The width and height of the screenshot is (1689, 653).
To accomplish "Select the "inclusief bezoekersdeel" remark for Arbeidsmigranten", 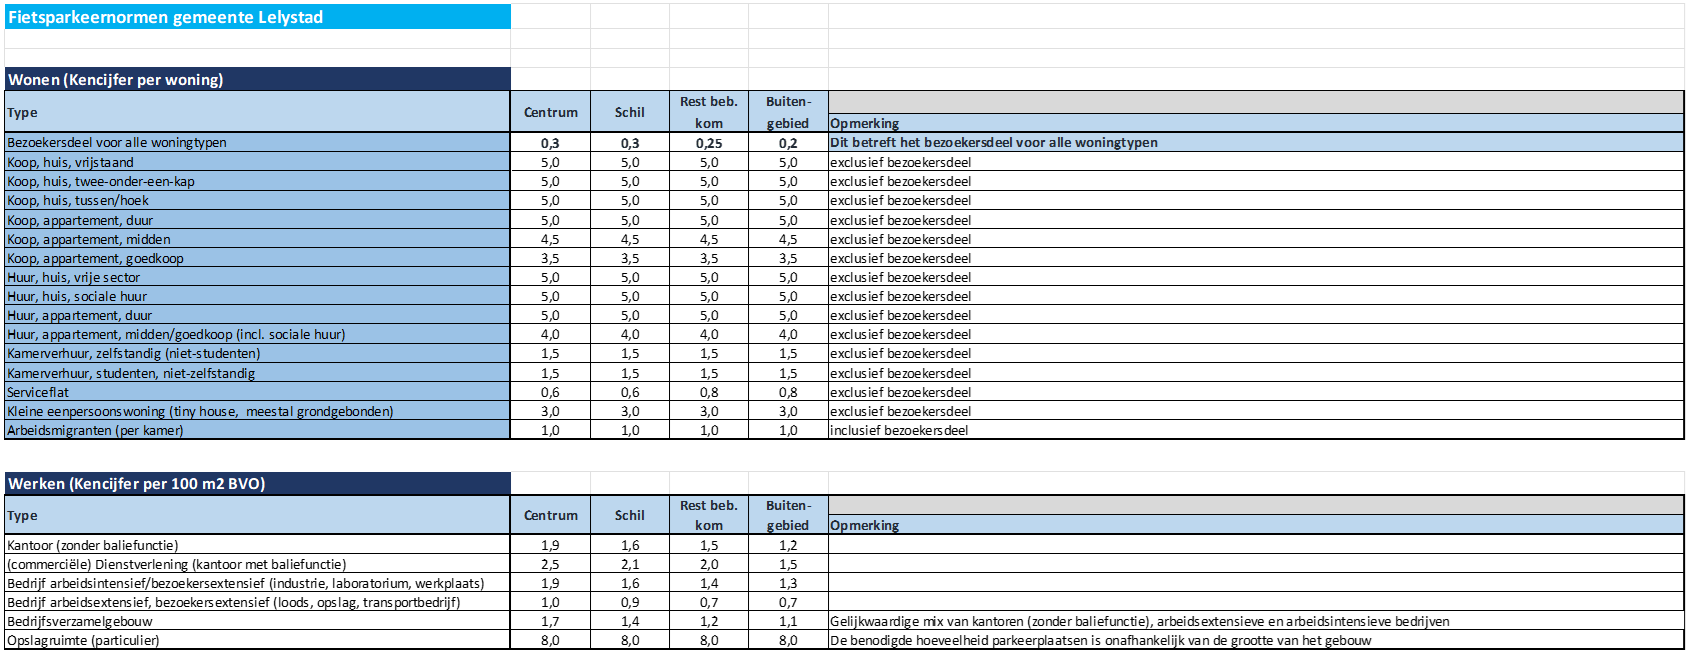I will tap(899, 430).
